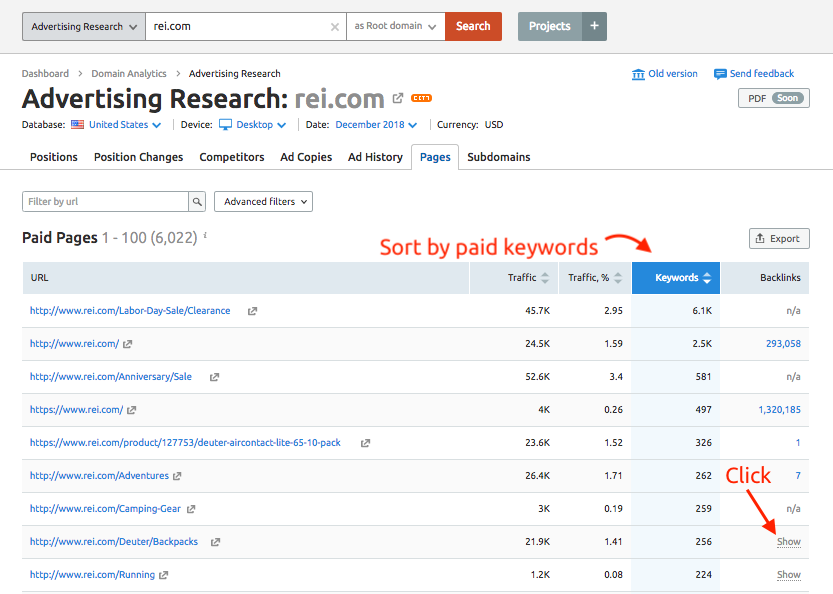Screen dimensions: 833x594
Task: Click the magnifier icon beside URL filter
Action: (198, 202)
